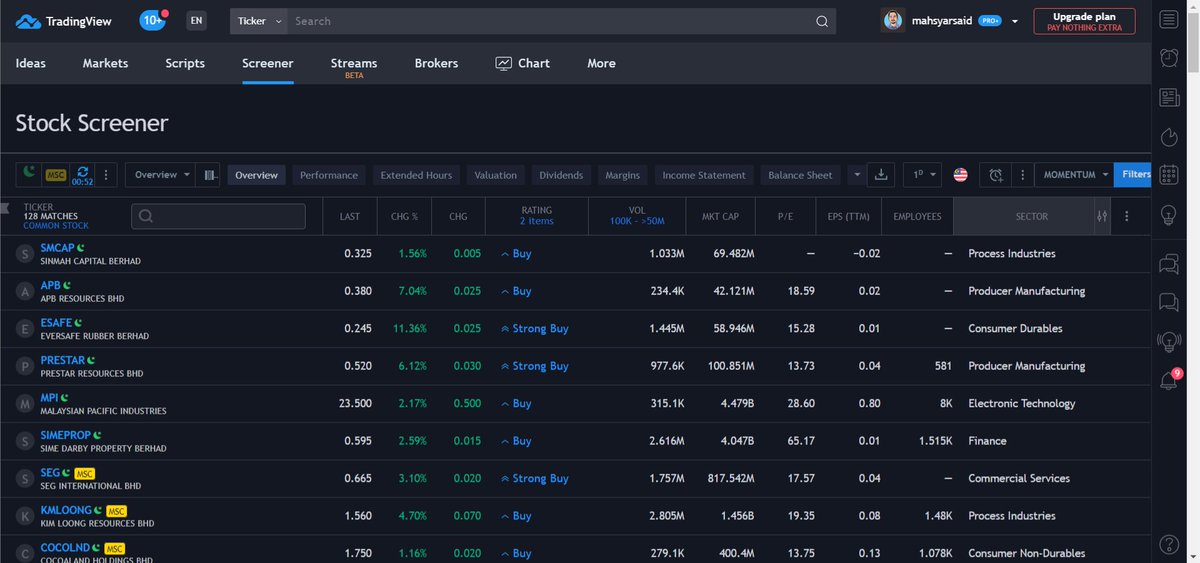Open the help question mark icon
The image size is (1200, 563).
click(x=1169, y=544)
